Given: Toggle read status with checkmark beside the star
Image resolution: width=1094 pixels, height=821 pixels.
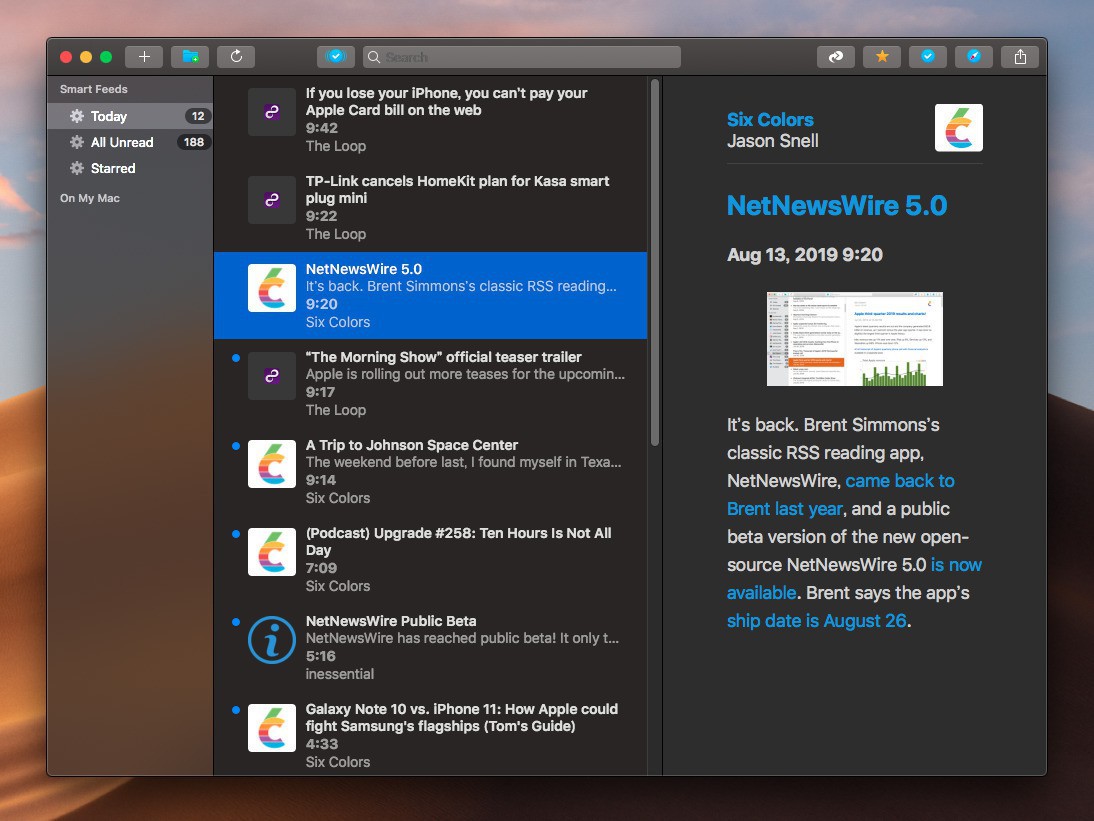Looking at the screenshot, I should click(927, 57).
